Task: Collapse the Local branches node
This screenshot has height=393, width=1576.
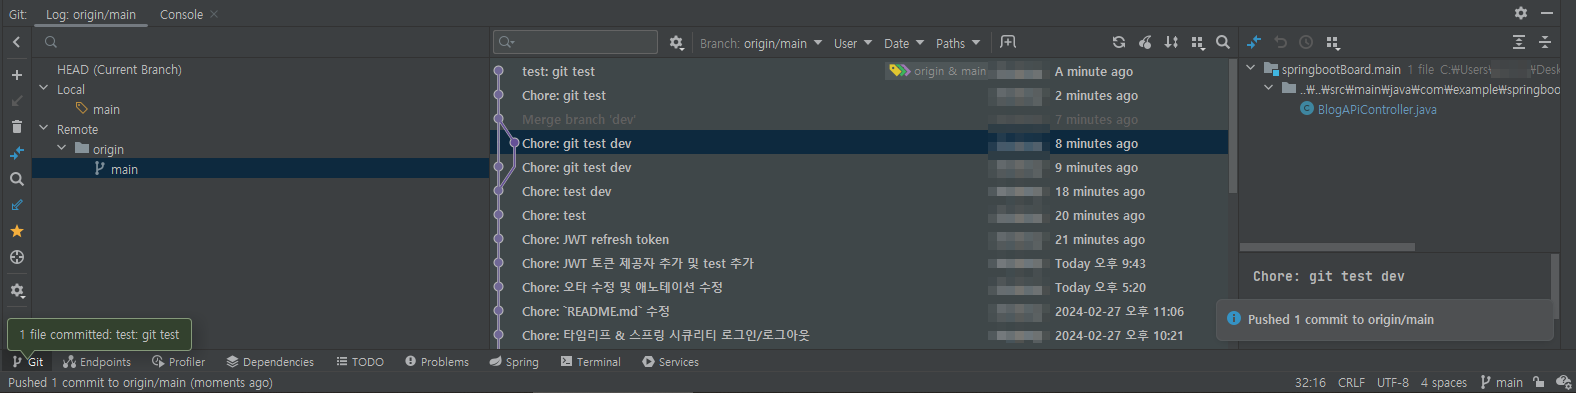Action: tap(44, 88)
